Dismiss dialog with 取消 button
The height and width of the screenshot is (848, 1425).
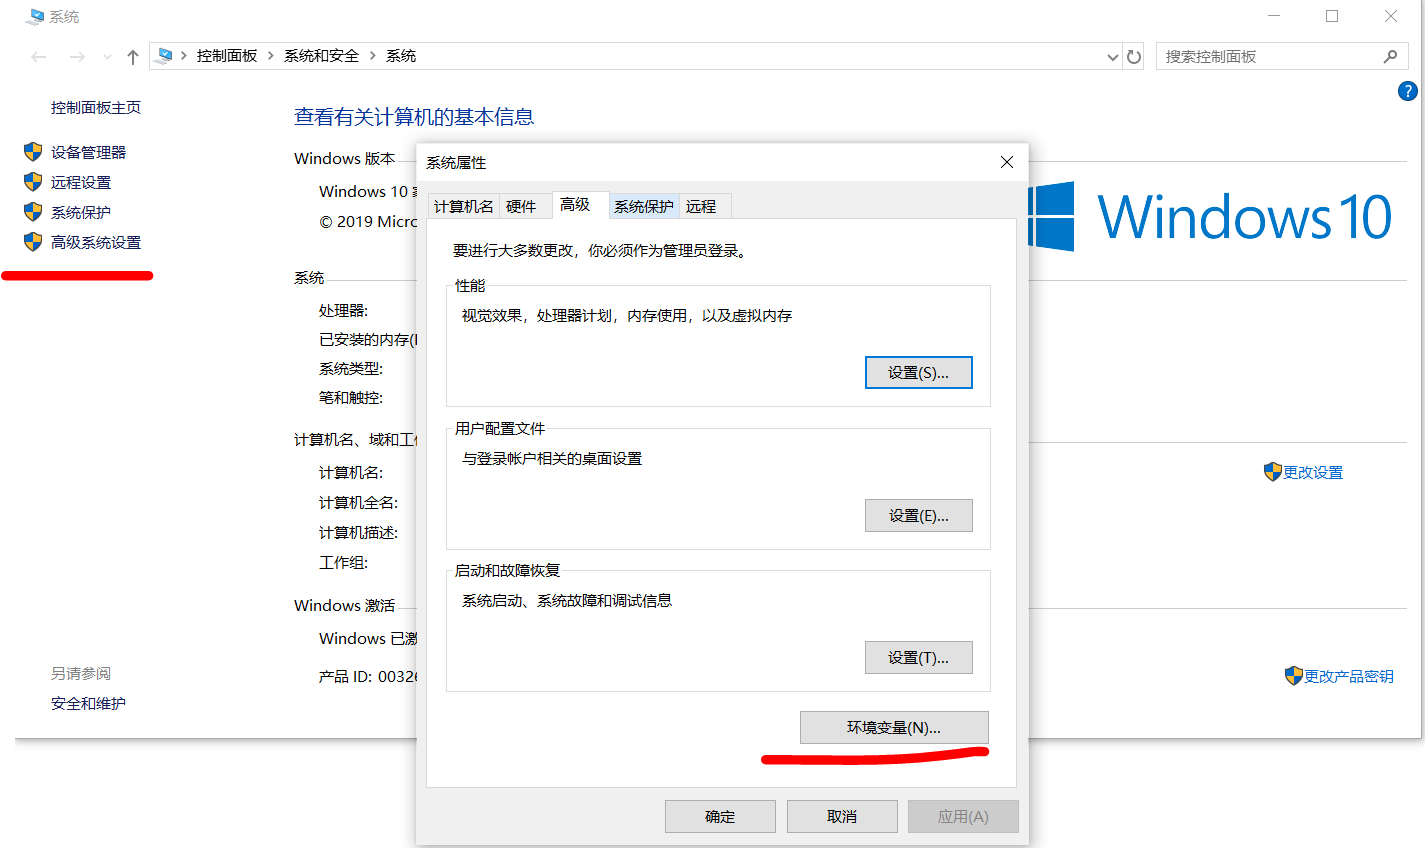(x=842, y=817)
